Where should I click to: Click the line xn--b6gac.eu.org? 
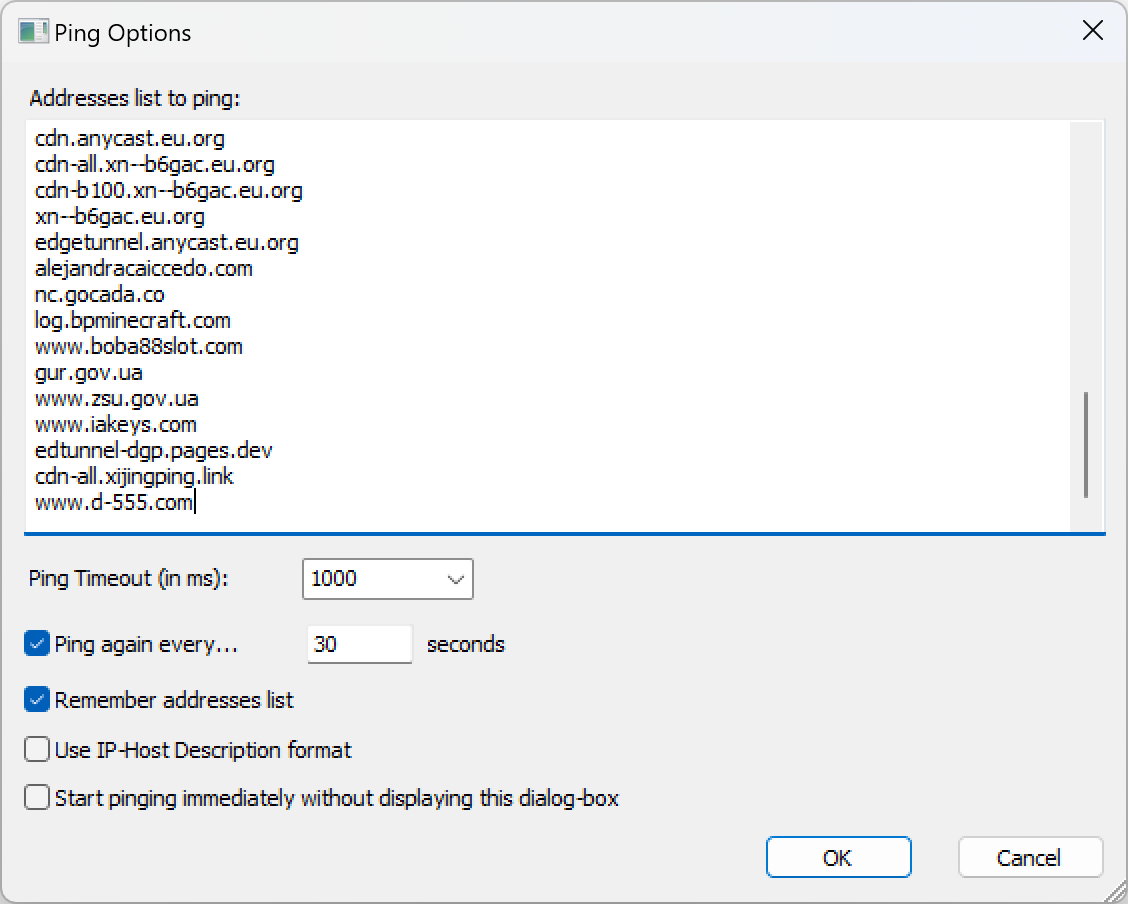tap(119, 216)
